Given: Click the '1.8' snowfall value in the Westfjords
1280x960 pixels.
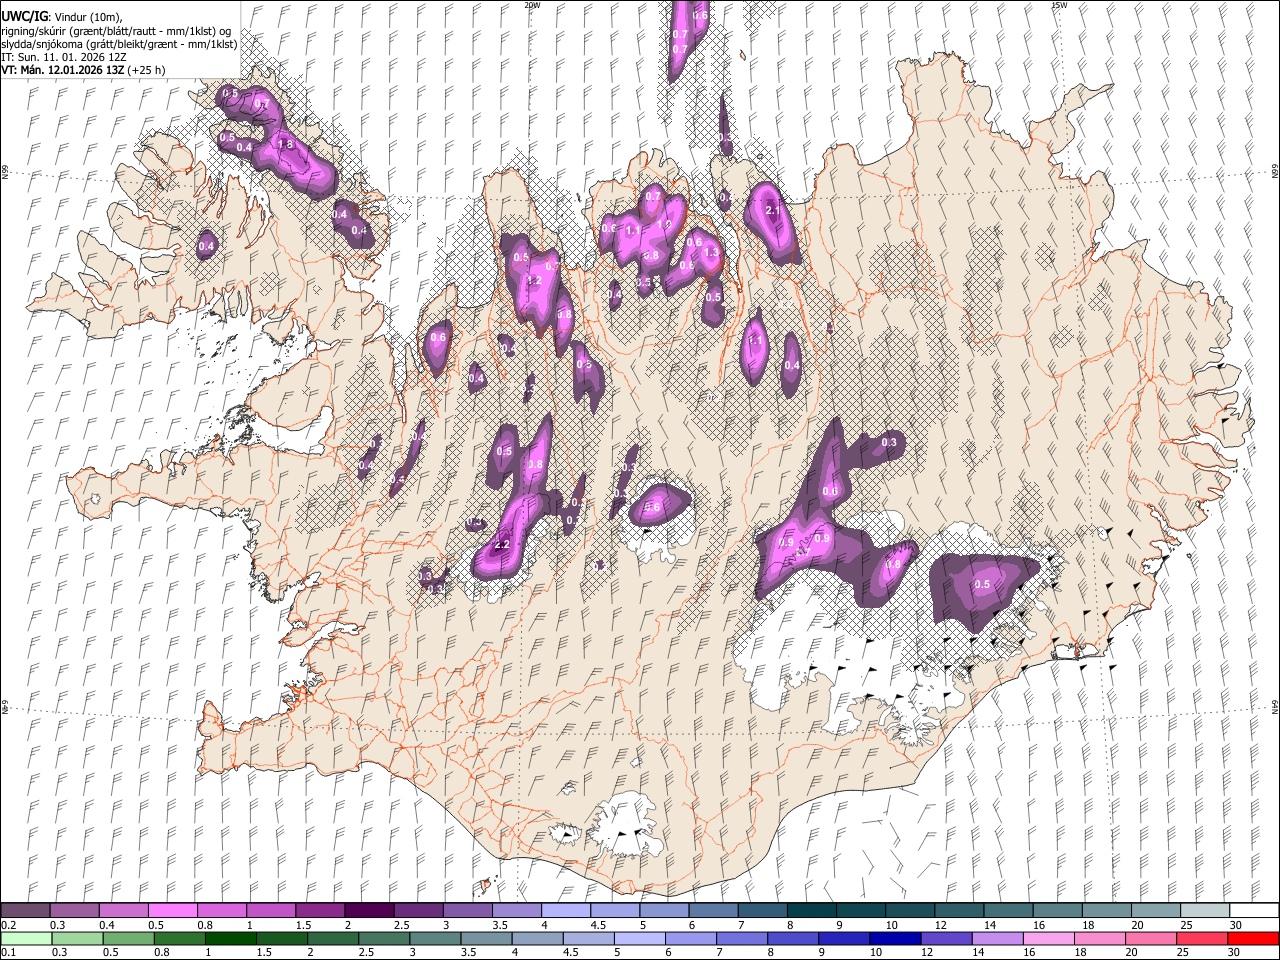Looking at the screenshot, I should click(285, 145).
